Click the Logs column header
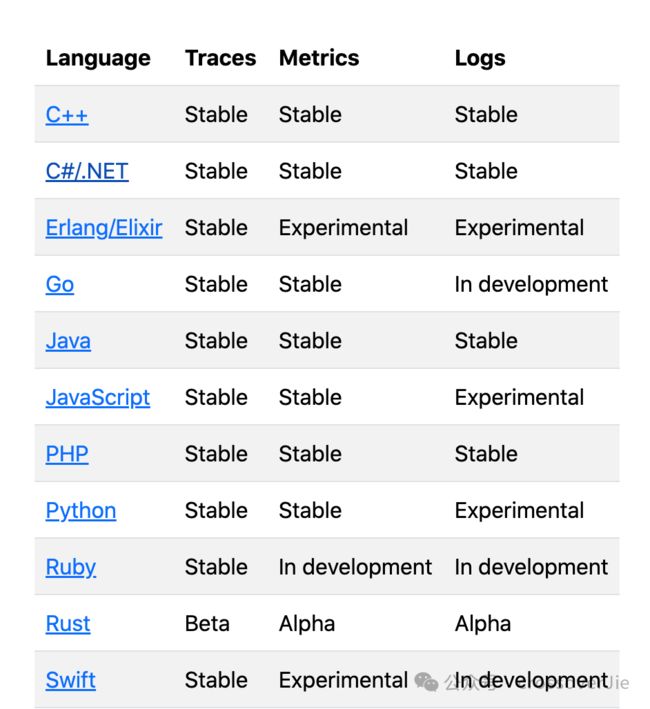This screenshot has height=709, width=650. click(480, 58)
